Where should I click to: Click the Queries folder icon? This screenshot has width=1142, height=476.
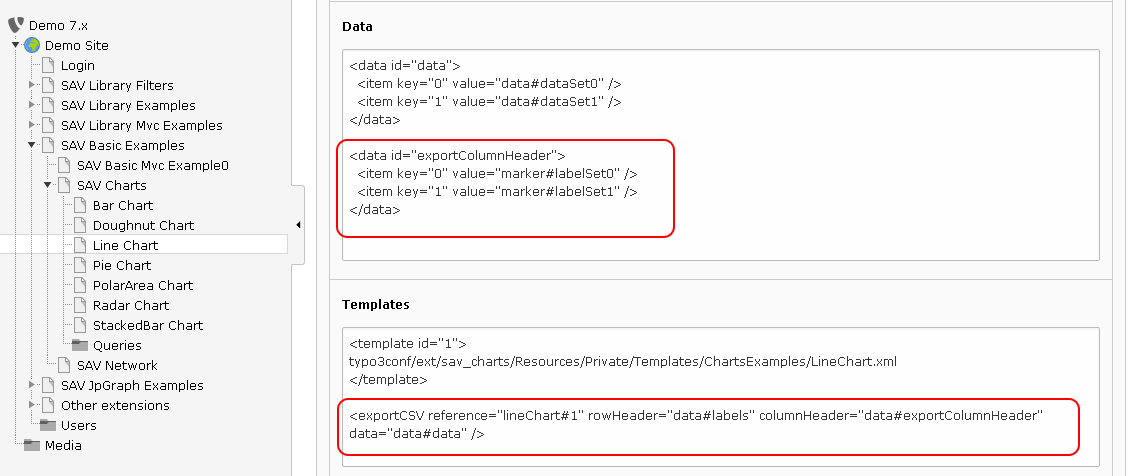click(x=80, y=345)
